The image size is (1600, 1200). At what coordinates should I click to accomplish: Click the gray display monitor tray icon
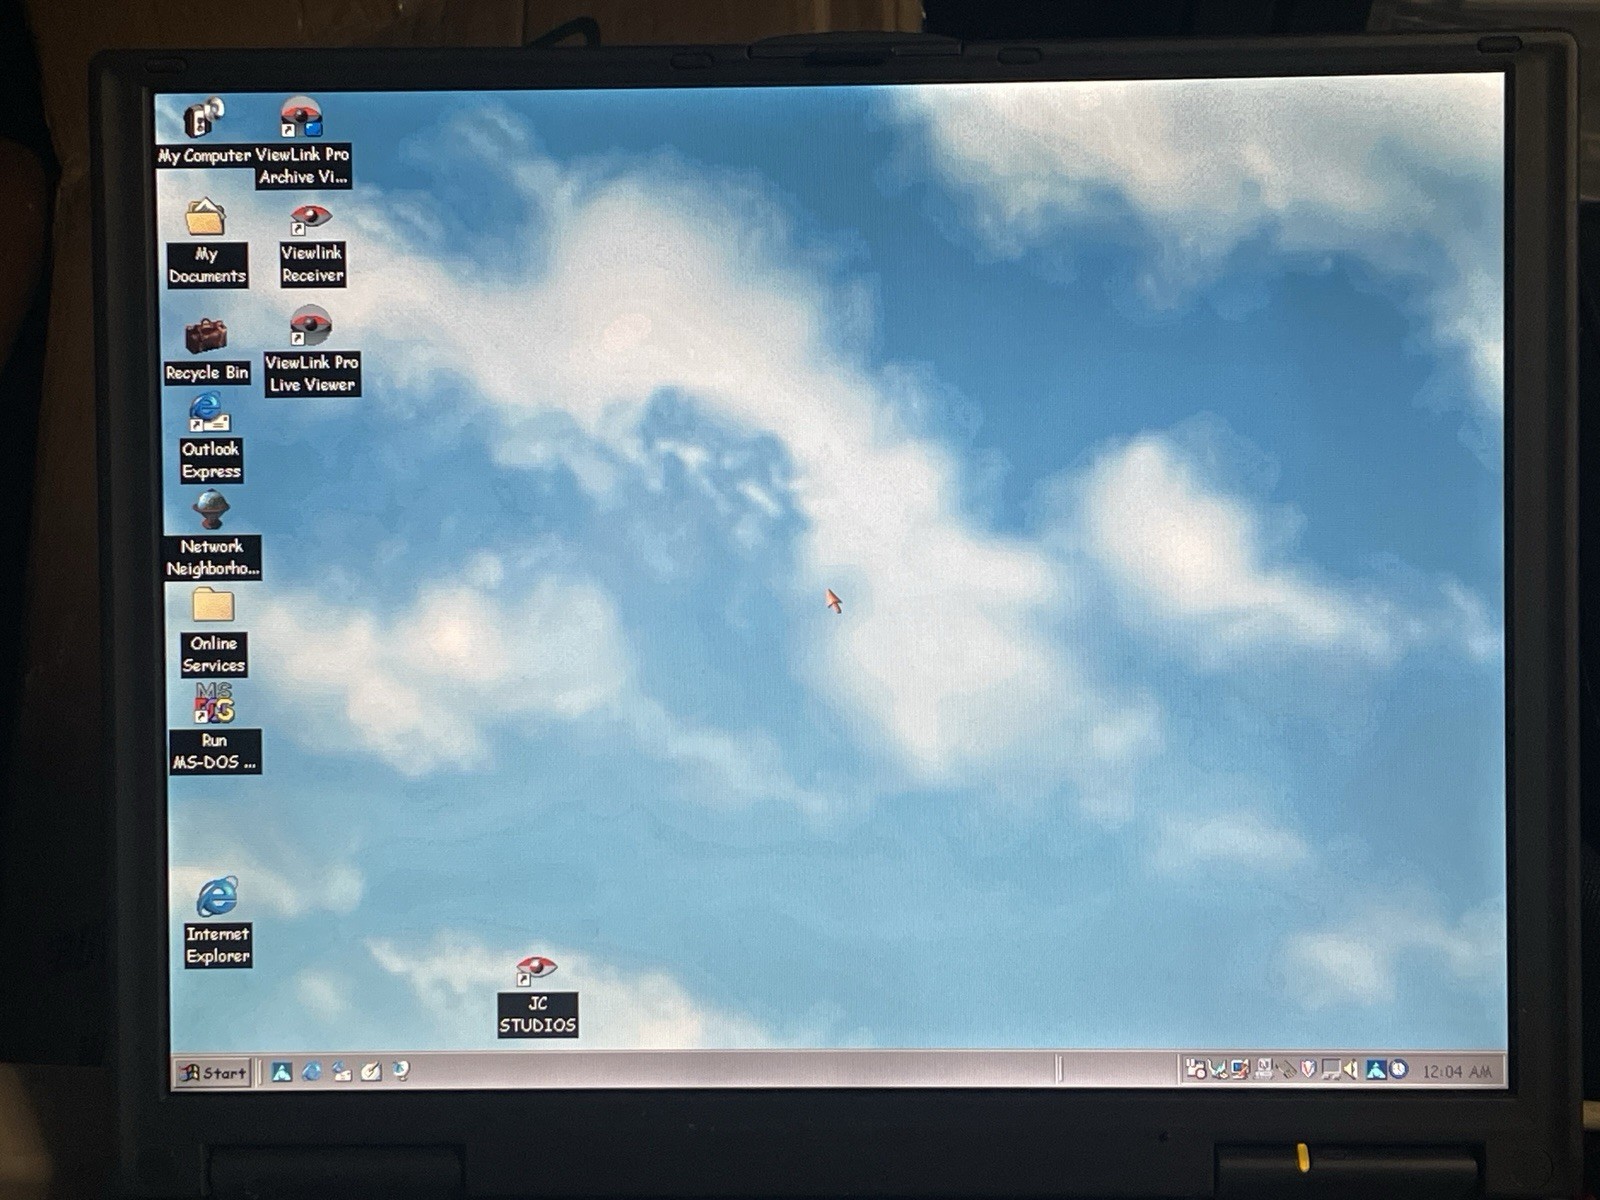pos(1331,1070)
